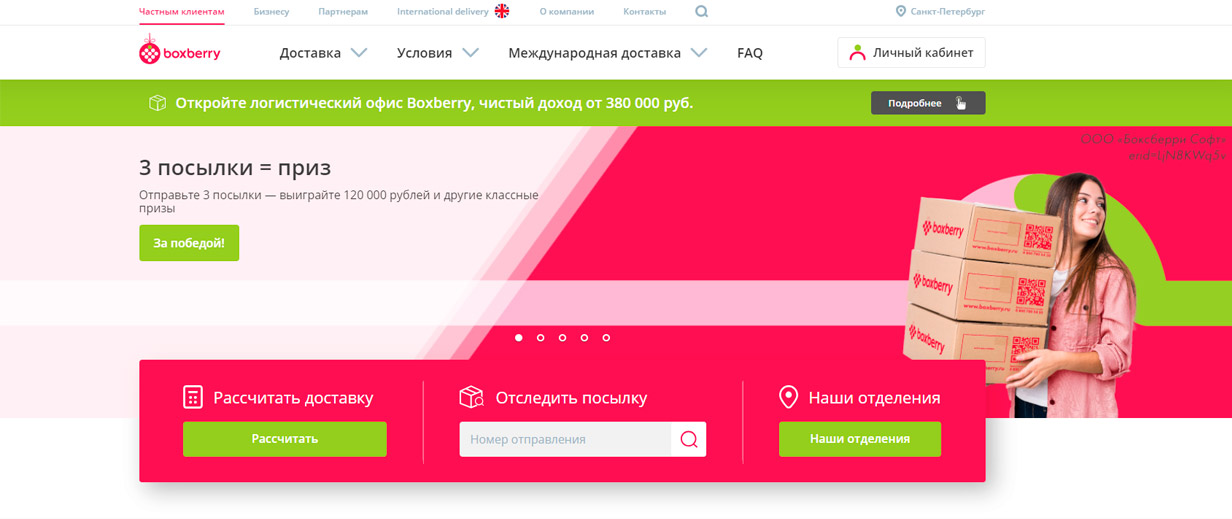The width and height of the screenshot is (1232, 519).
Task: Open search via the top magnifier icon
Action: pos(701,12)
